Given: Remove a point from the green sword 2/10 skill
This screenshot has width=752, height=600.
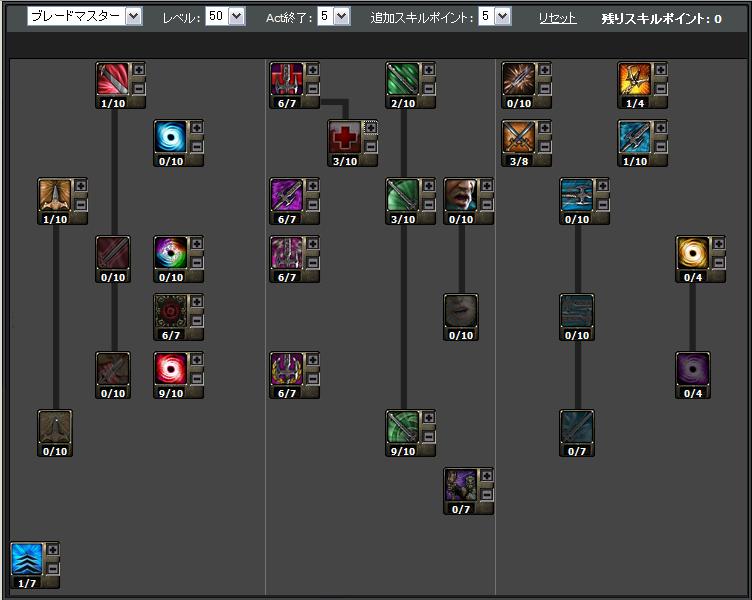Looking at the screenshot, I should click(429, 88).
